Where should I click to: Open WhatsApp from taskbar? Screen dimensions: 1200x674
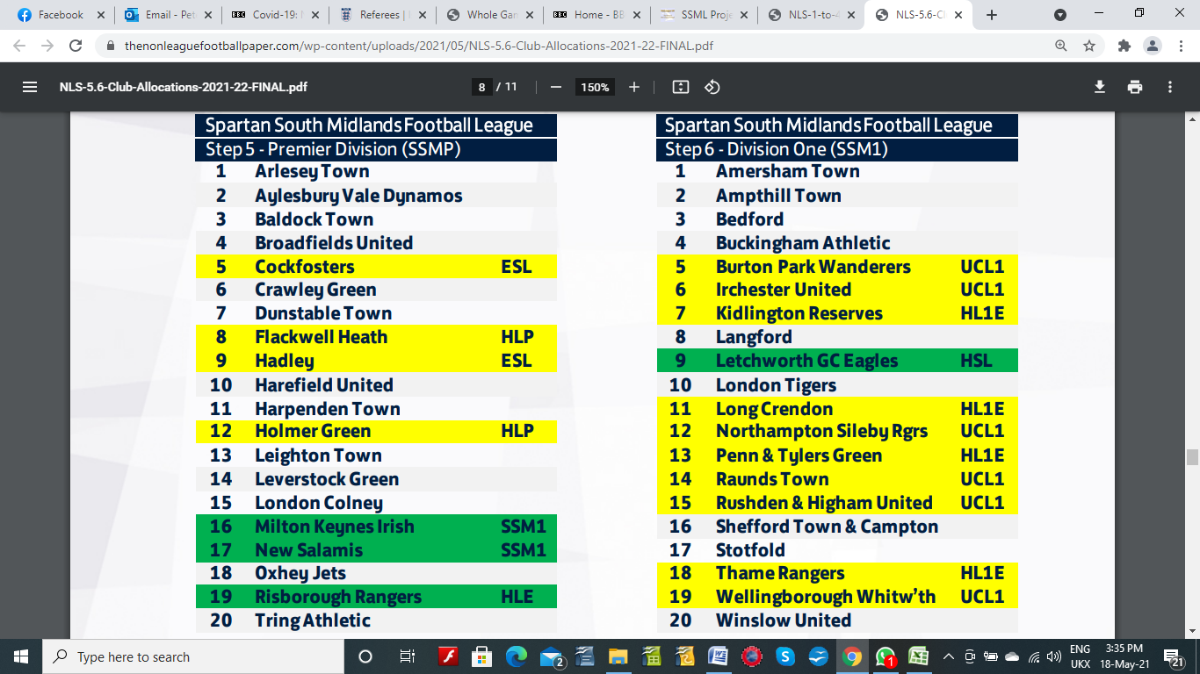pyautogui.click(x=885, y=657)
